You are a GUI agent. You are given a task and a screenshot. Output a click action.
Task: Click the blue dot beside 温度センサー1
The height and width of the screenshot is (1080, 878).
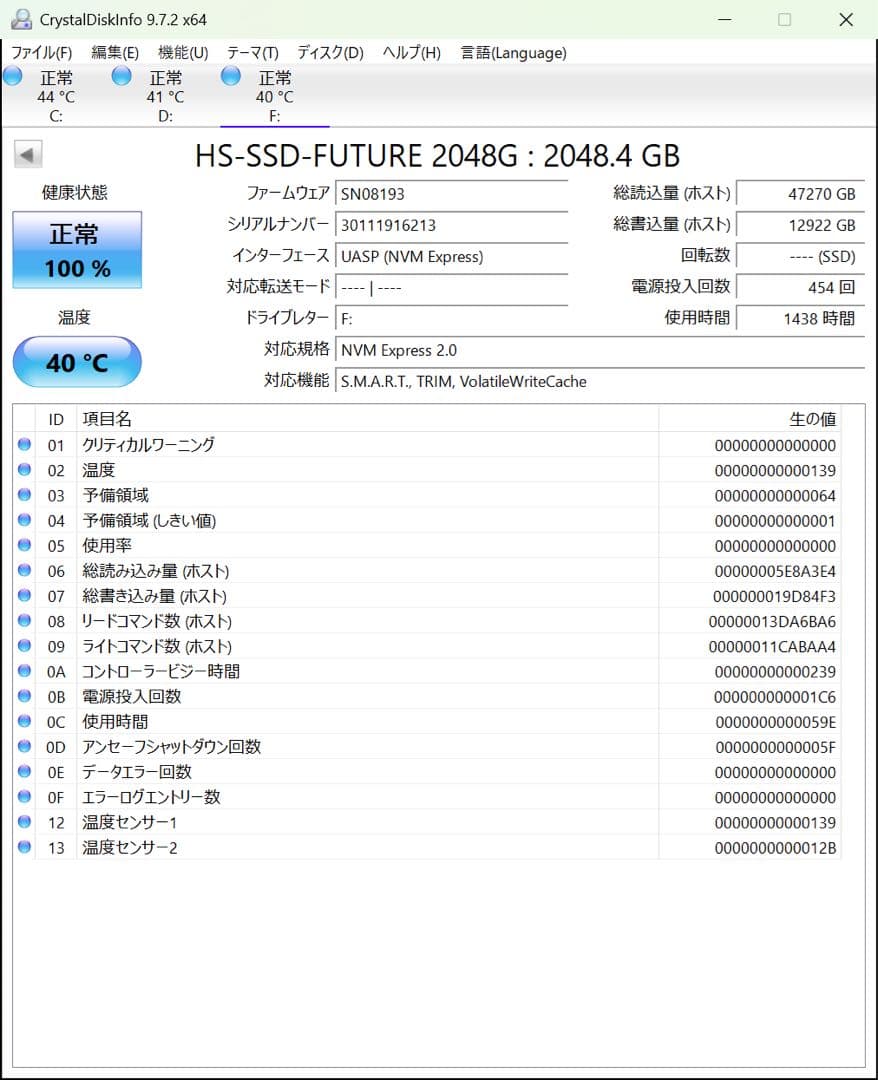coord(23,822)
